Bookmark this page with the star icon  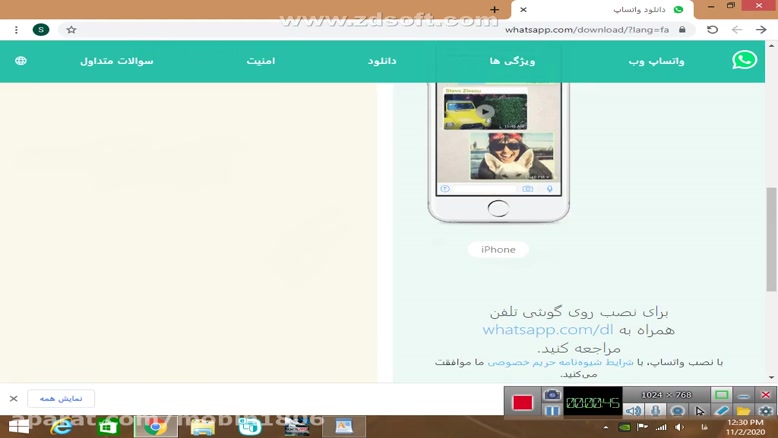point(71,30)
